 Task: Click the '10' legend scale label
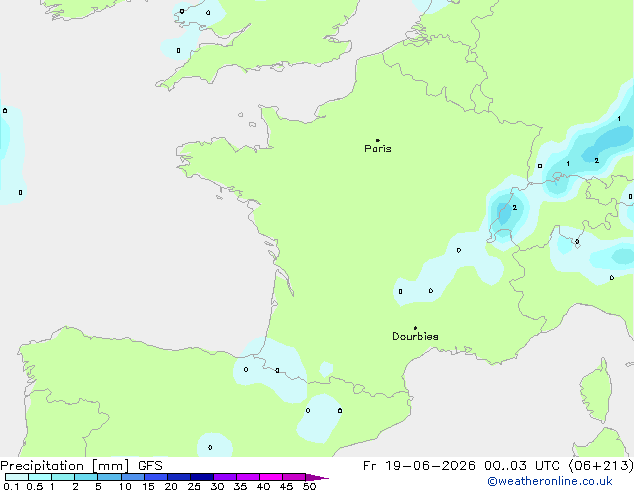[x=125, y=486]
